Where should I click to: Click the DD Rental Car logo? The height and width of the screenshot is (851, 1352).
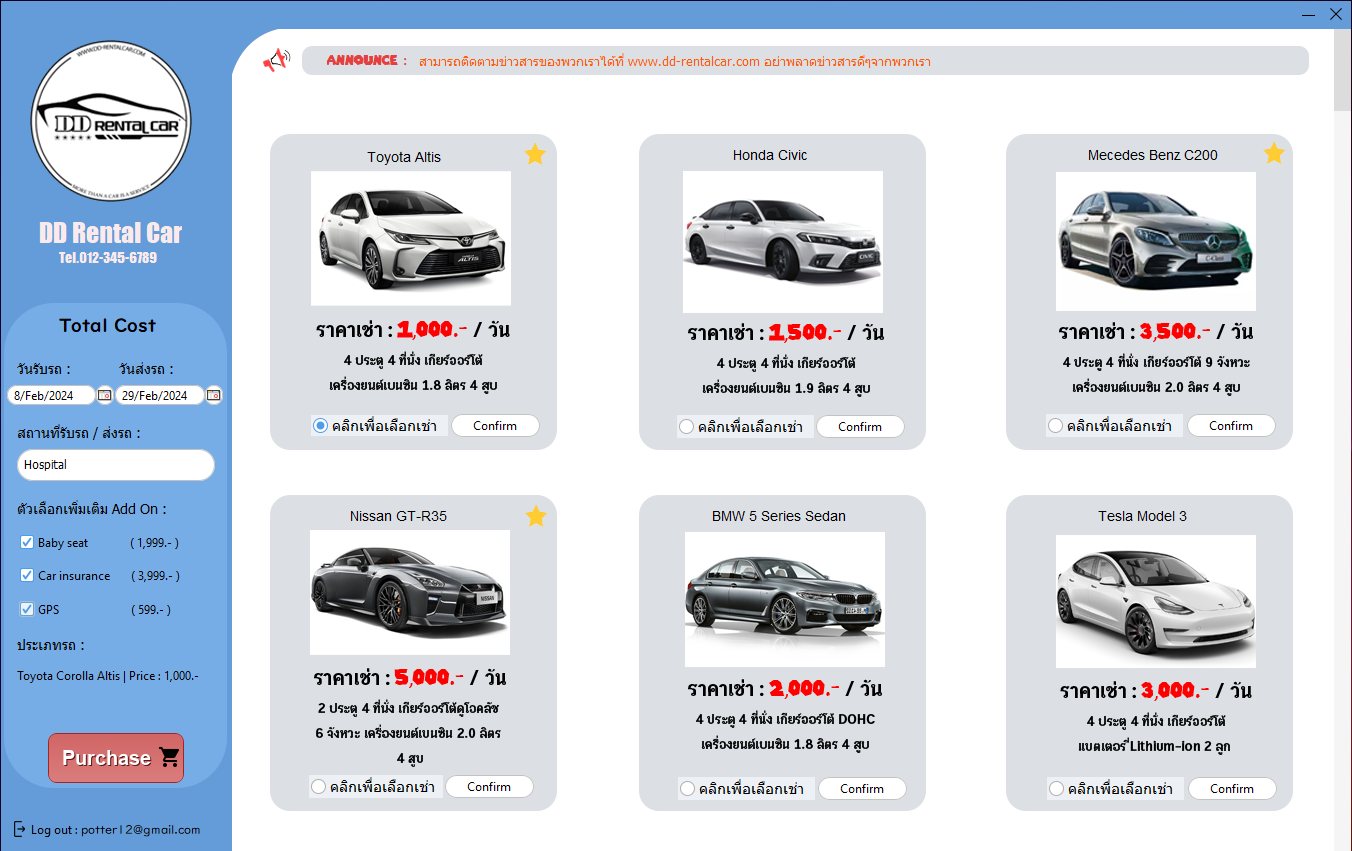110,122
